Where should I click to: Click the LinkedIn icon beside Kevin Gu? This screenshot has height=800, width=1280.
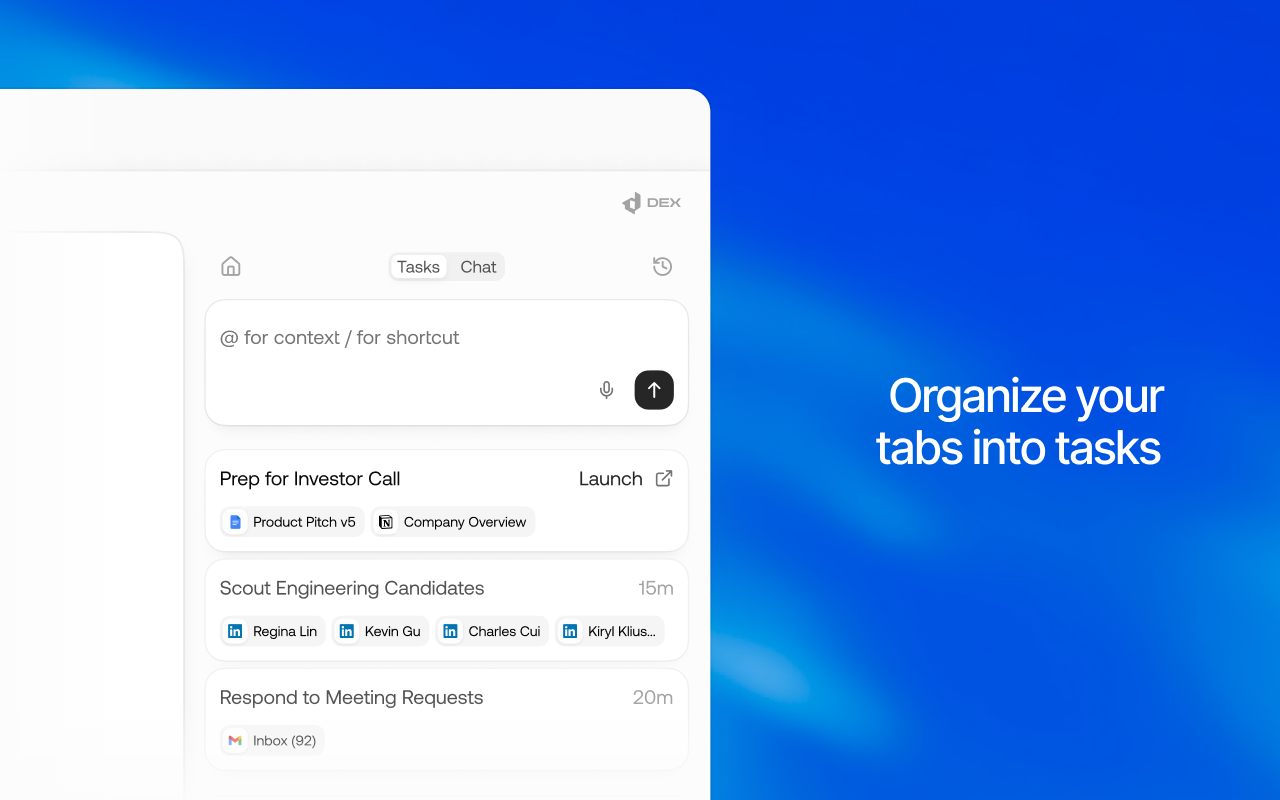(347, 631)
